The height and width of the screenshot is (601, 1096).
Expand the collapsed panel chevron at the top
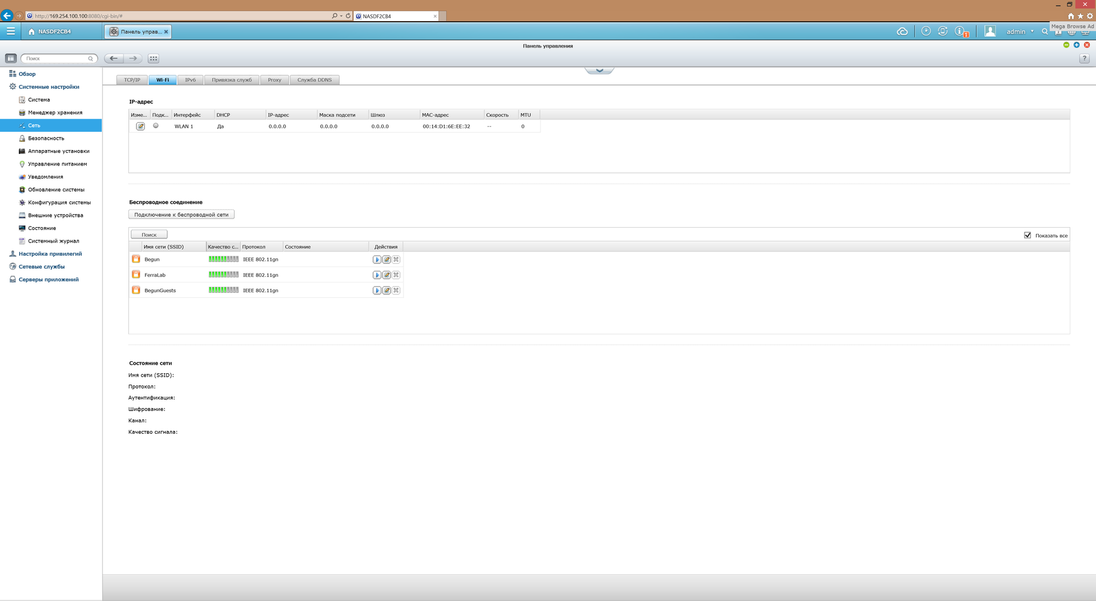(599, 69)
